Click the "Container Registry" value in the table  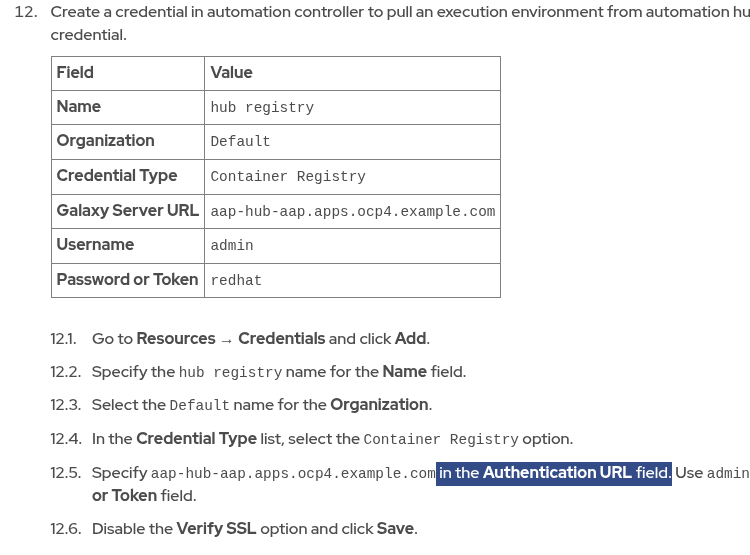(288, 177)
